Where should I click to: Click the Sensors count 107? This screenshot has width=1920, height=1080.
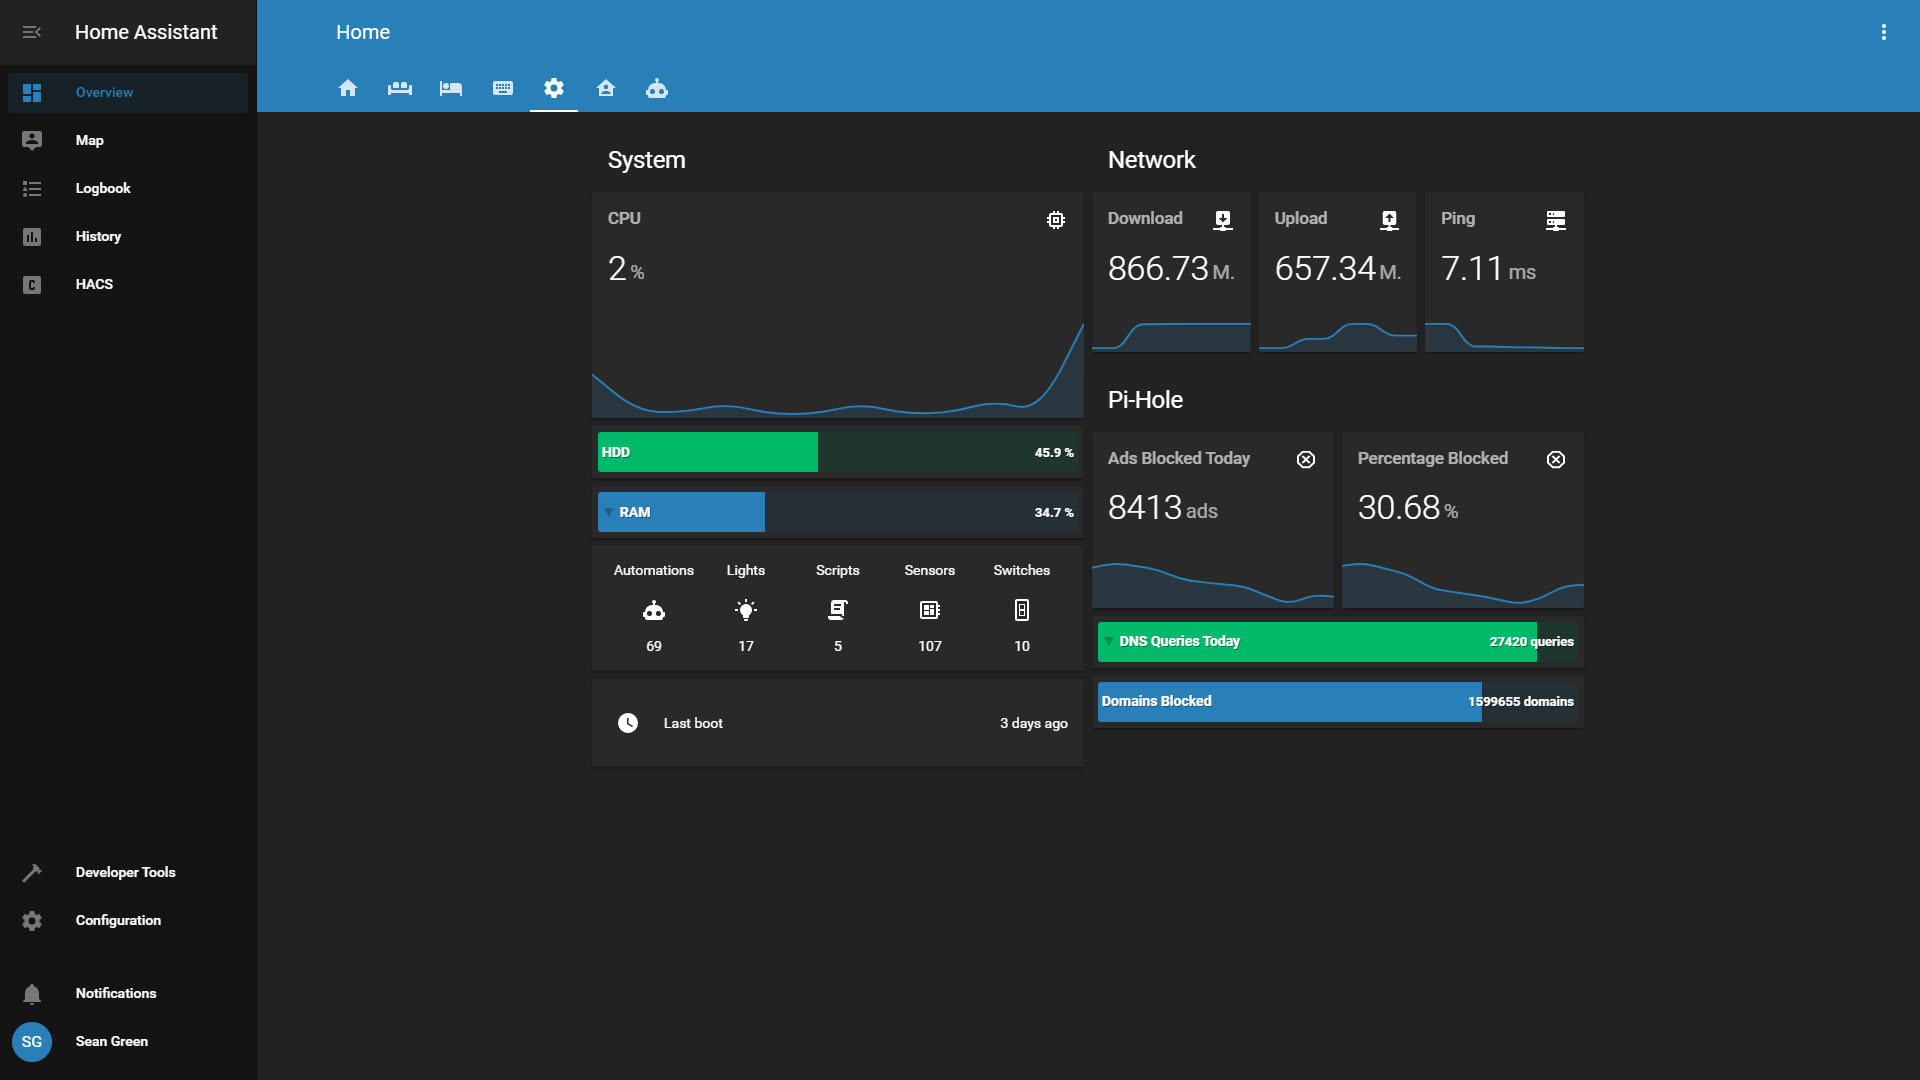[x=930, y=646]
